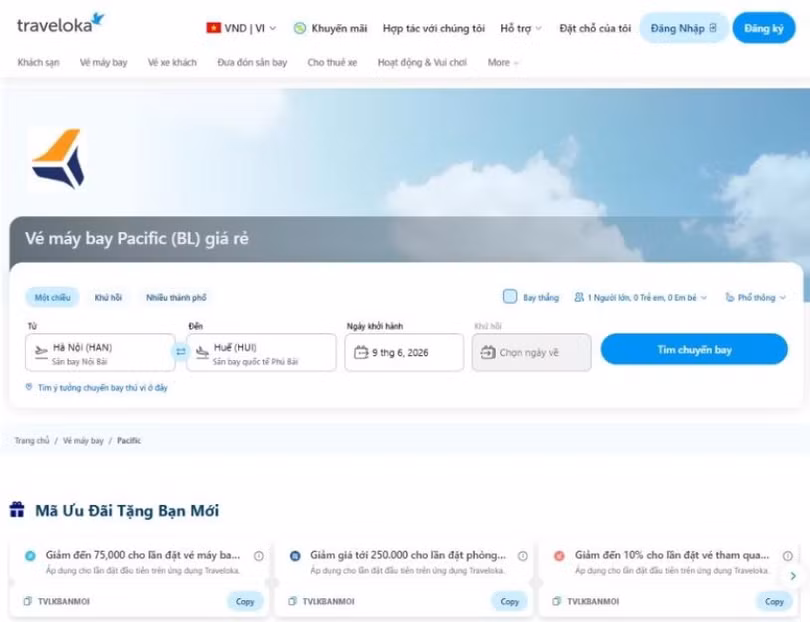Click Đăng Nhập login button
This screenshot has width=810, height=622.
pos(683,28)
